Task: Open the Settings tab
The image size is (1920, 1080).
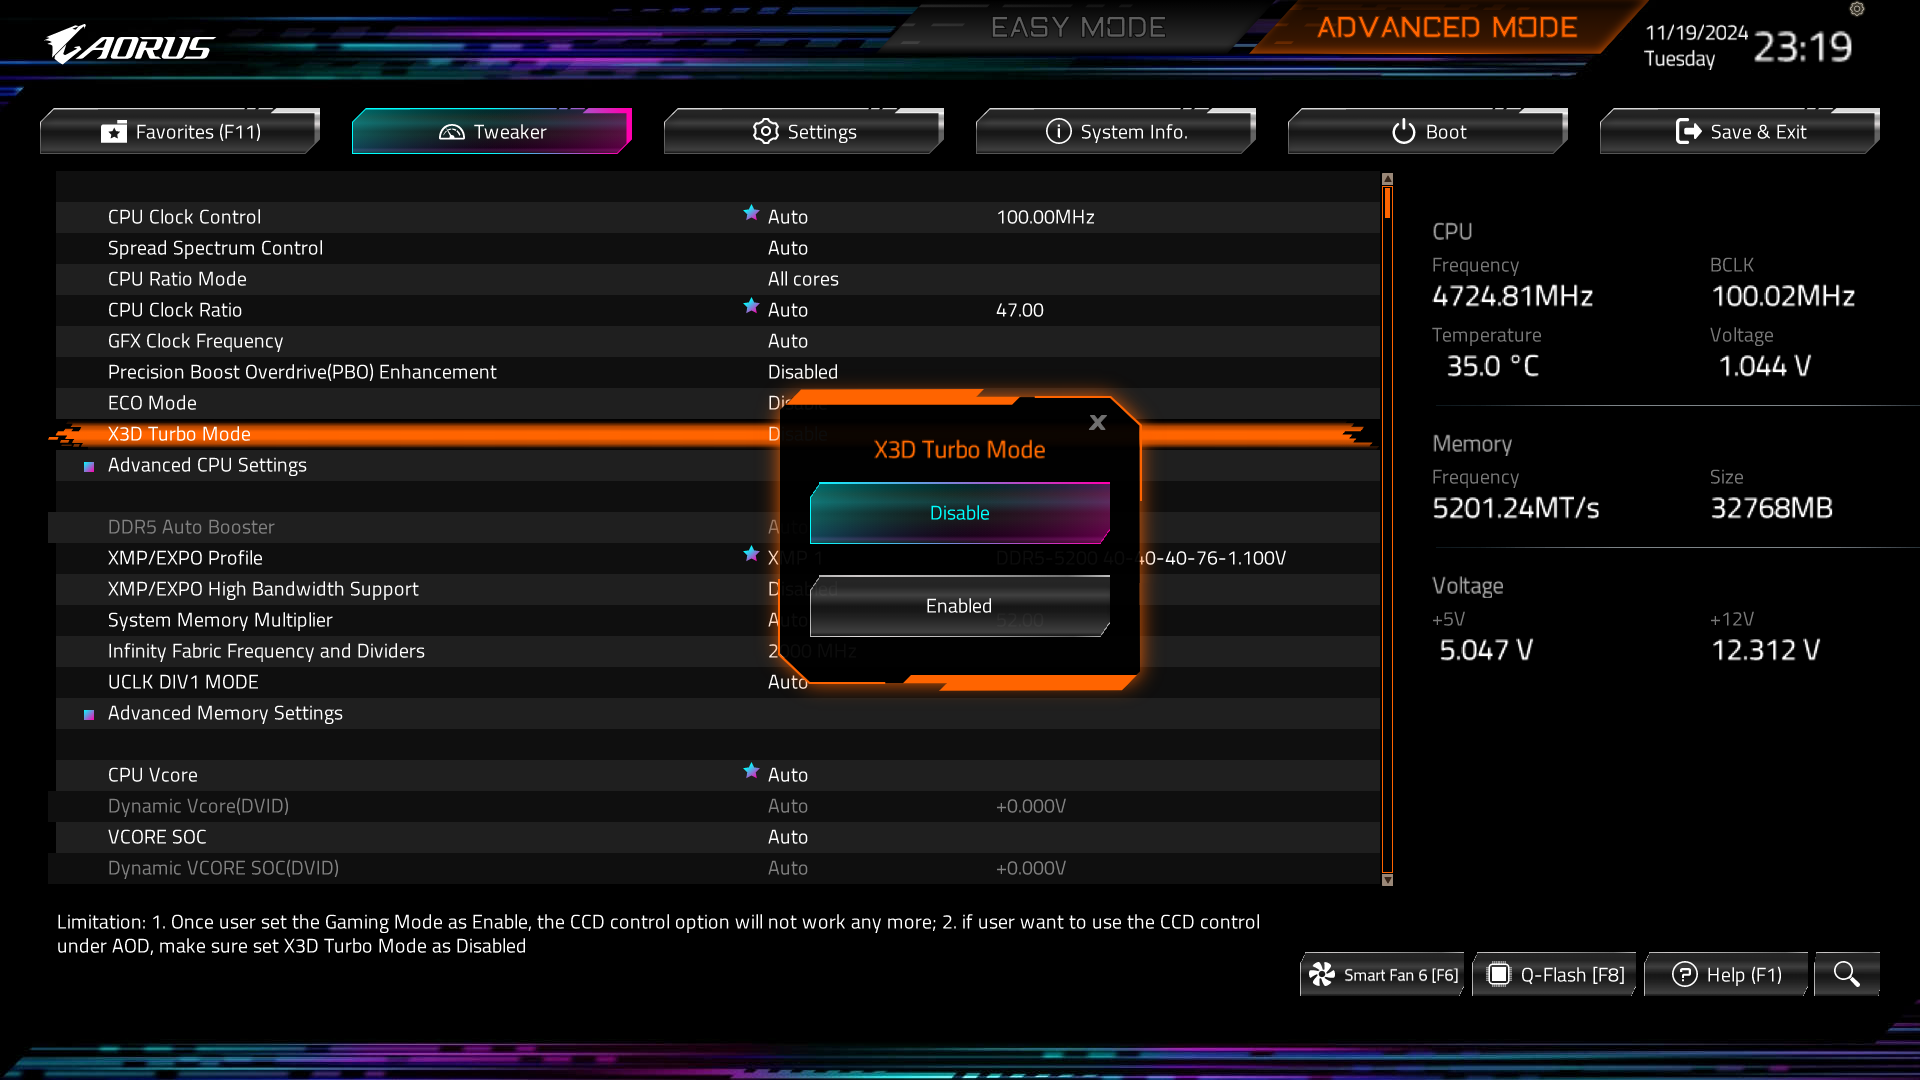Action: [x=804, y=132]
